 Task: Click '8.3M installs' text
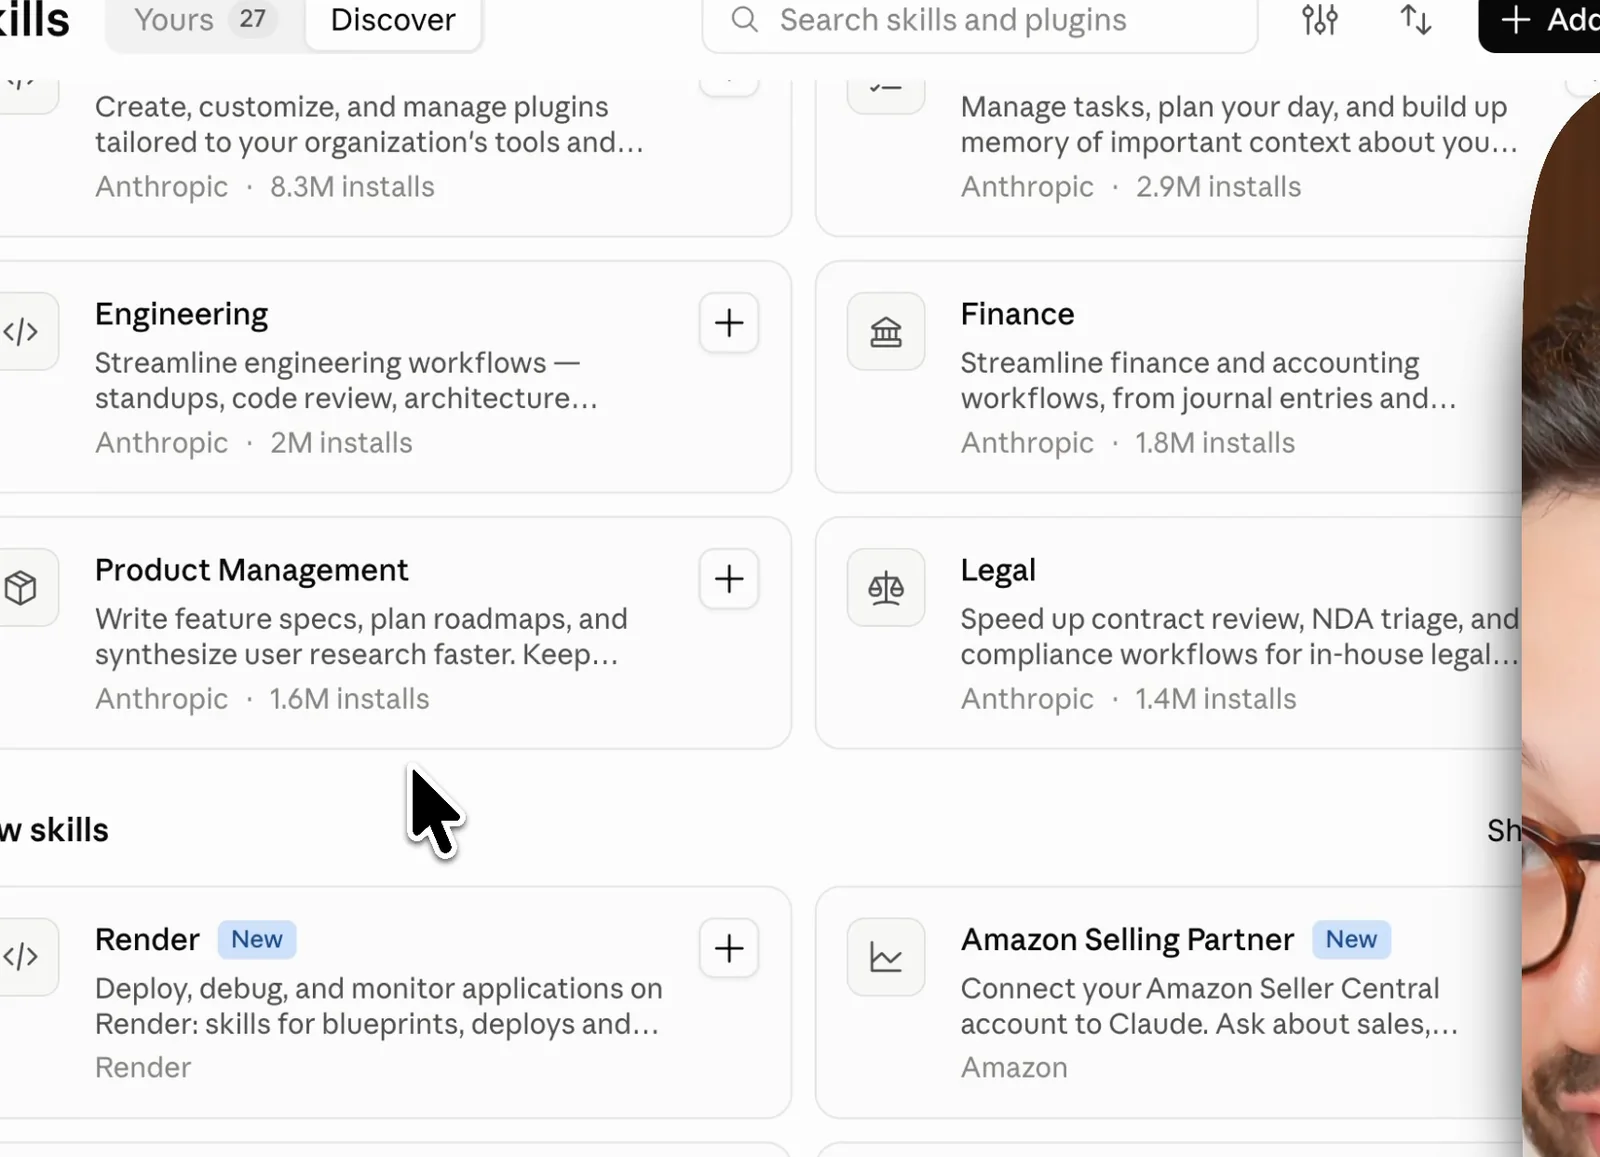click(352, 187)
